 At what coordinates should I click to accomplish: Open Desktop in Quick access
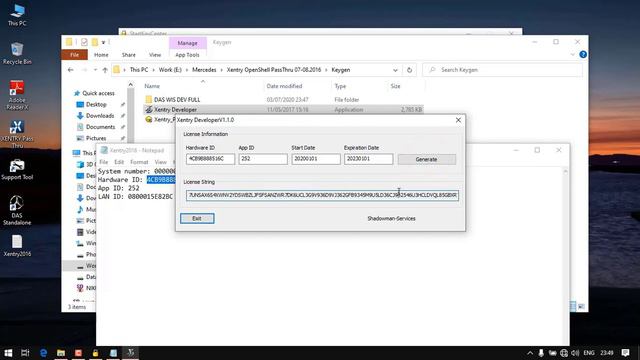pyautogui.click(x=96, y=104)
